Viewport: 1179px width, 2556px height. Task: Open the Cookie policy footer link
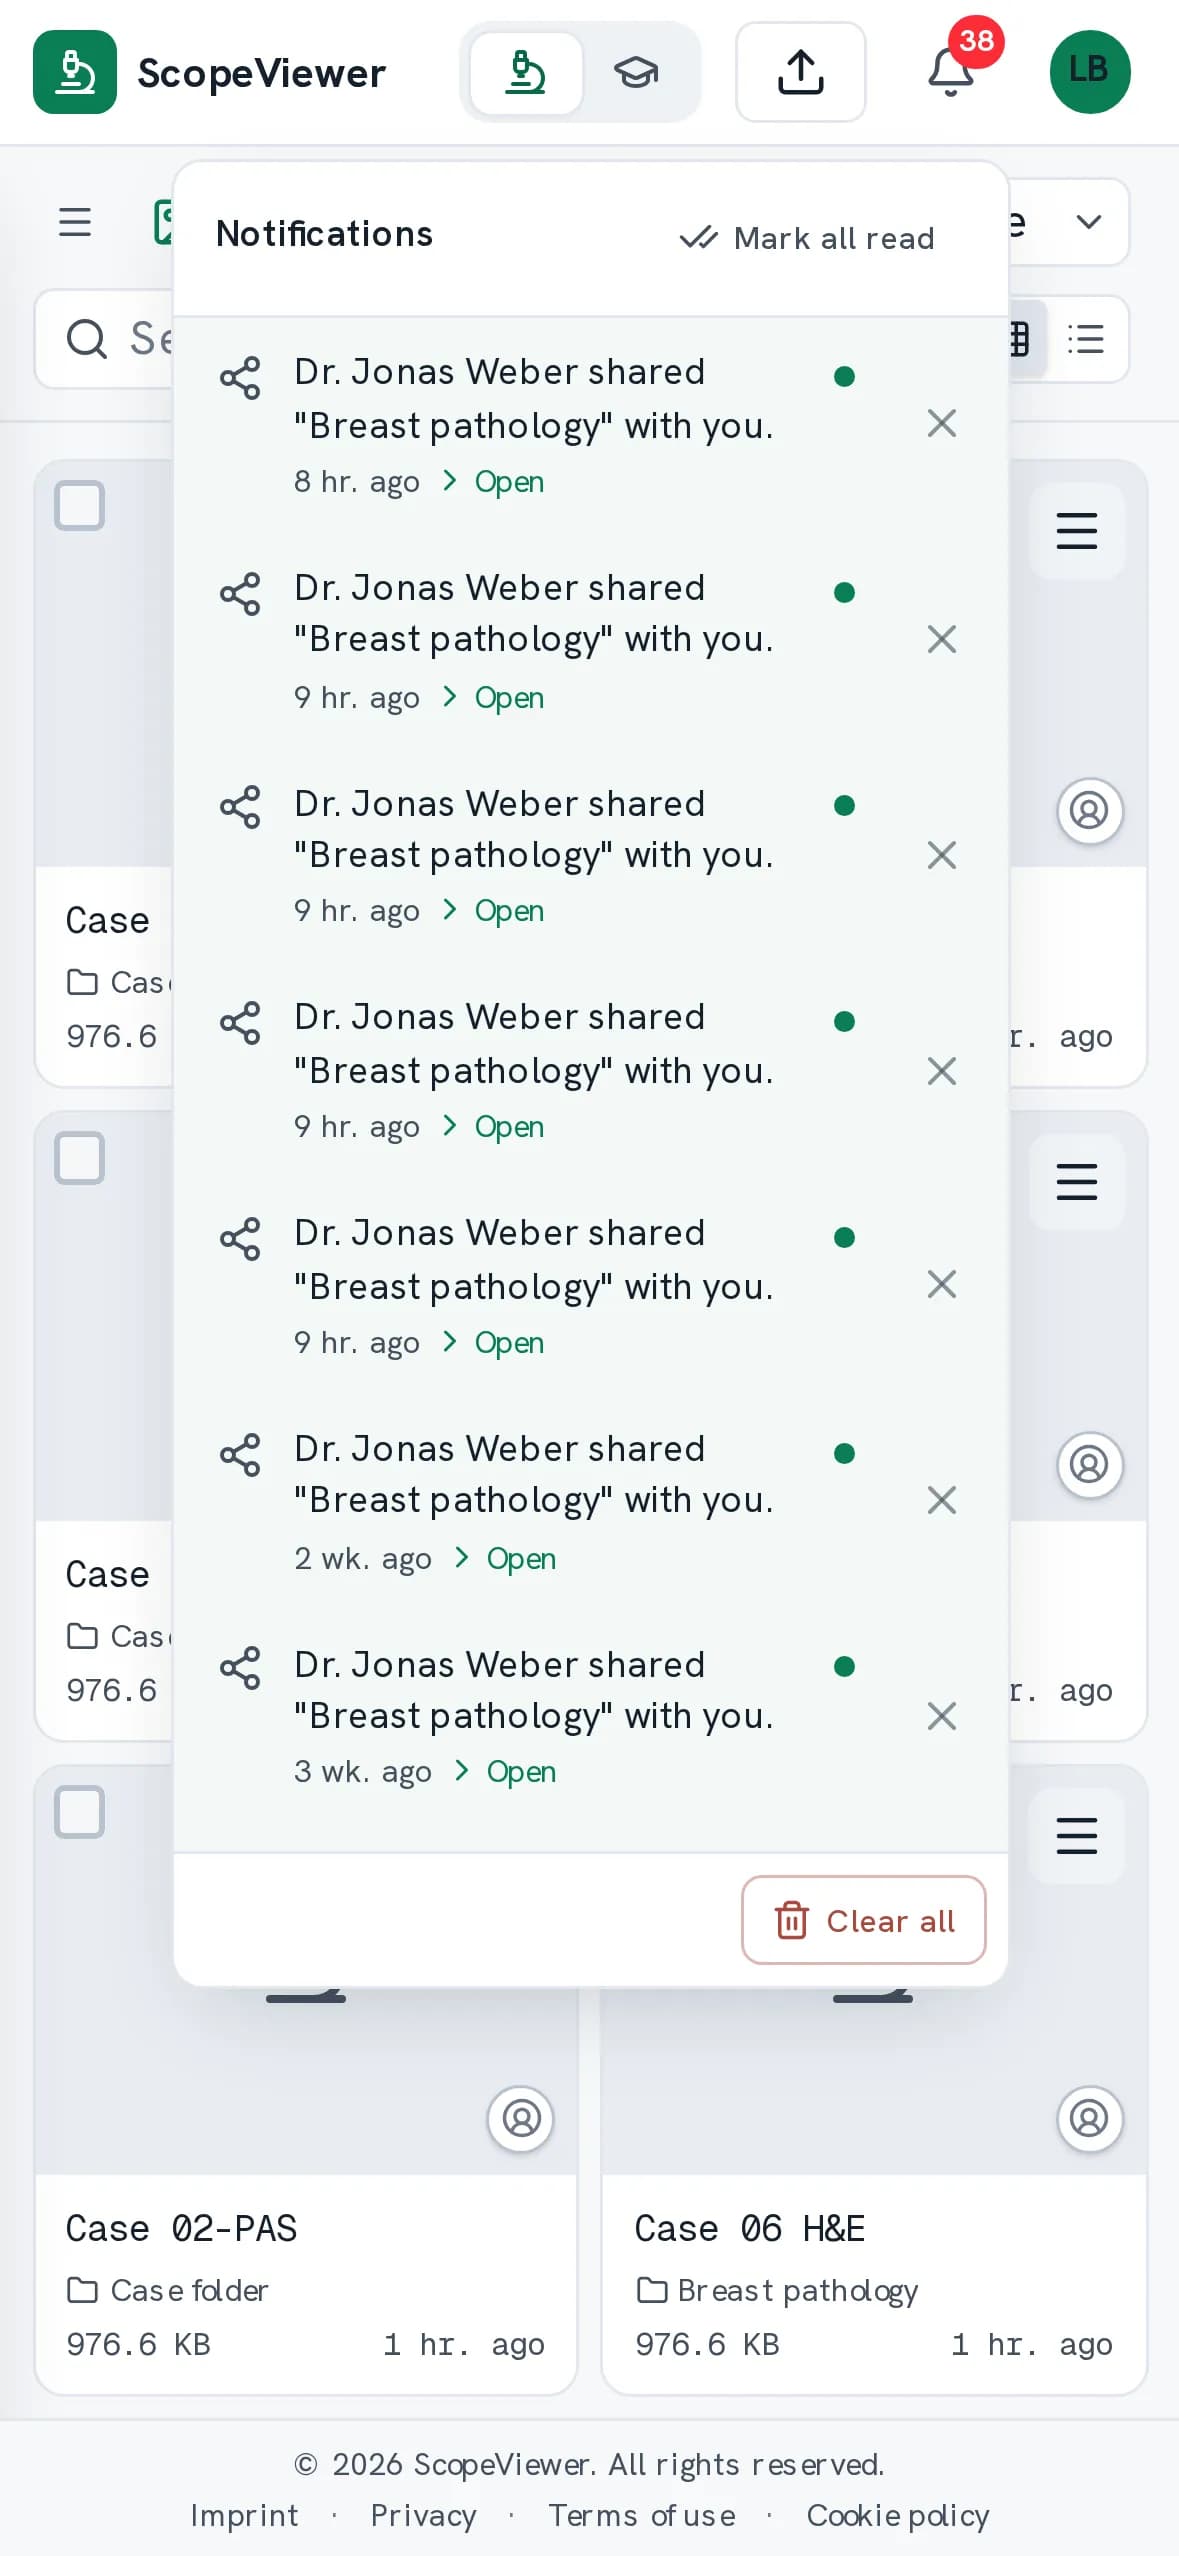click(898, 2515)
